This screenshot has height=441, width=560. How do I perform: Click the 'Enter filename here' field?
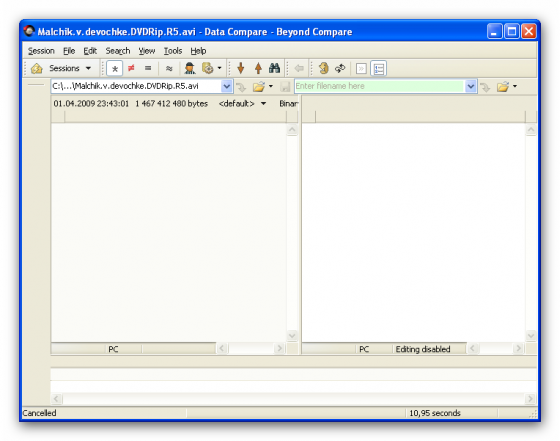point(379,86)
